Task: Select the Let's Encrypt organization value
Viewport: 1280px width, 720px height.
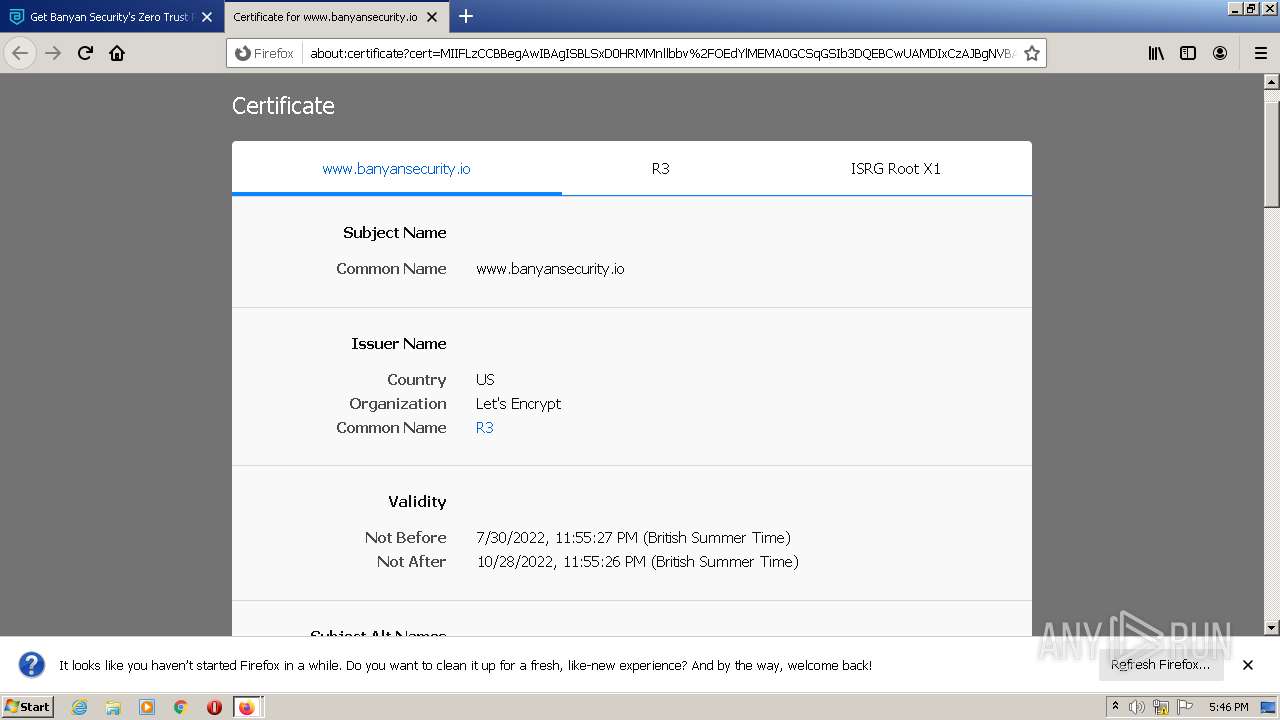Action: [518, 404]
